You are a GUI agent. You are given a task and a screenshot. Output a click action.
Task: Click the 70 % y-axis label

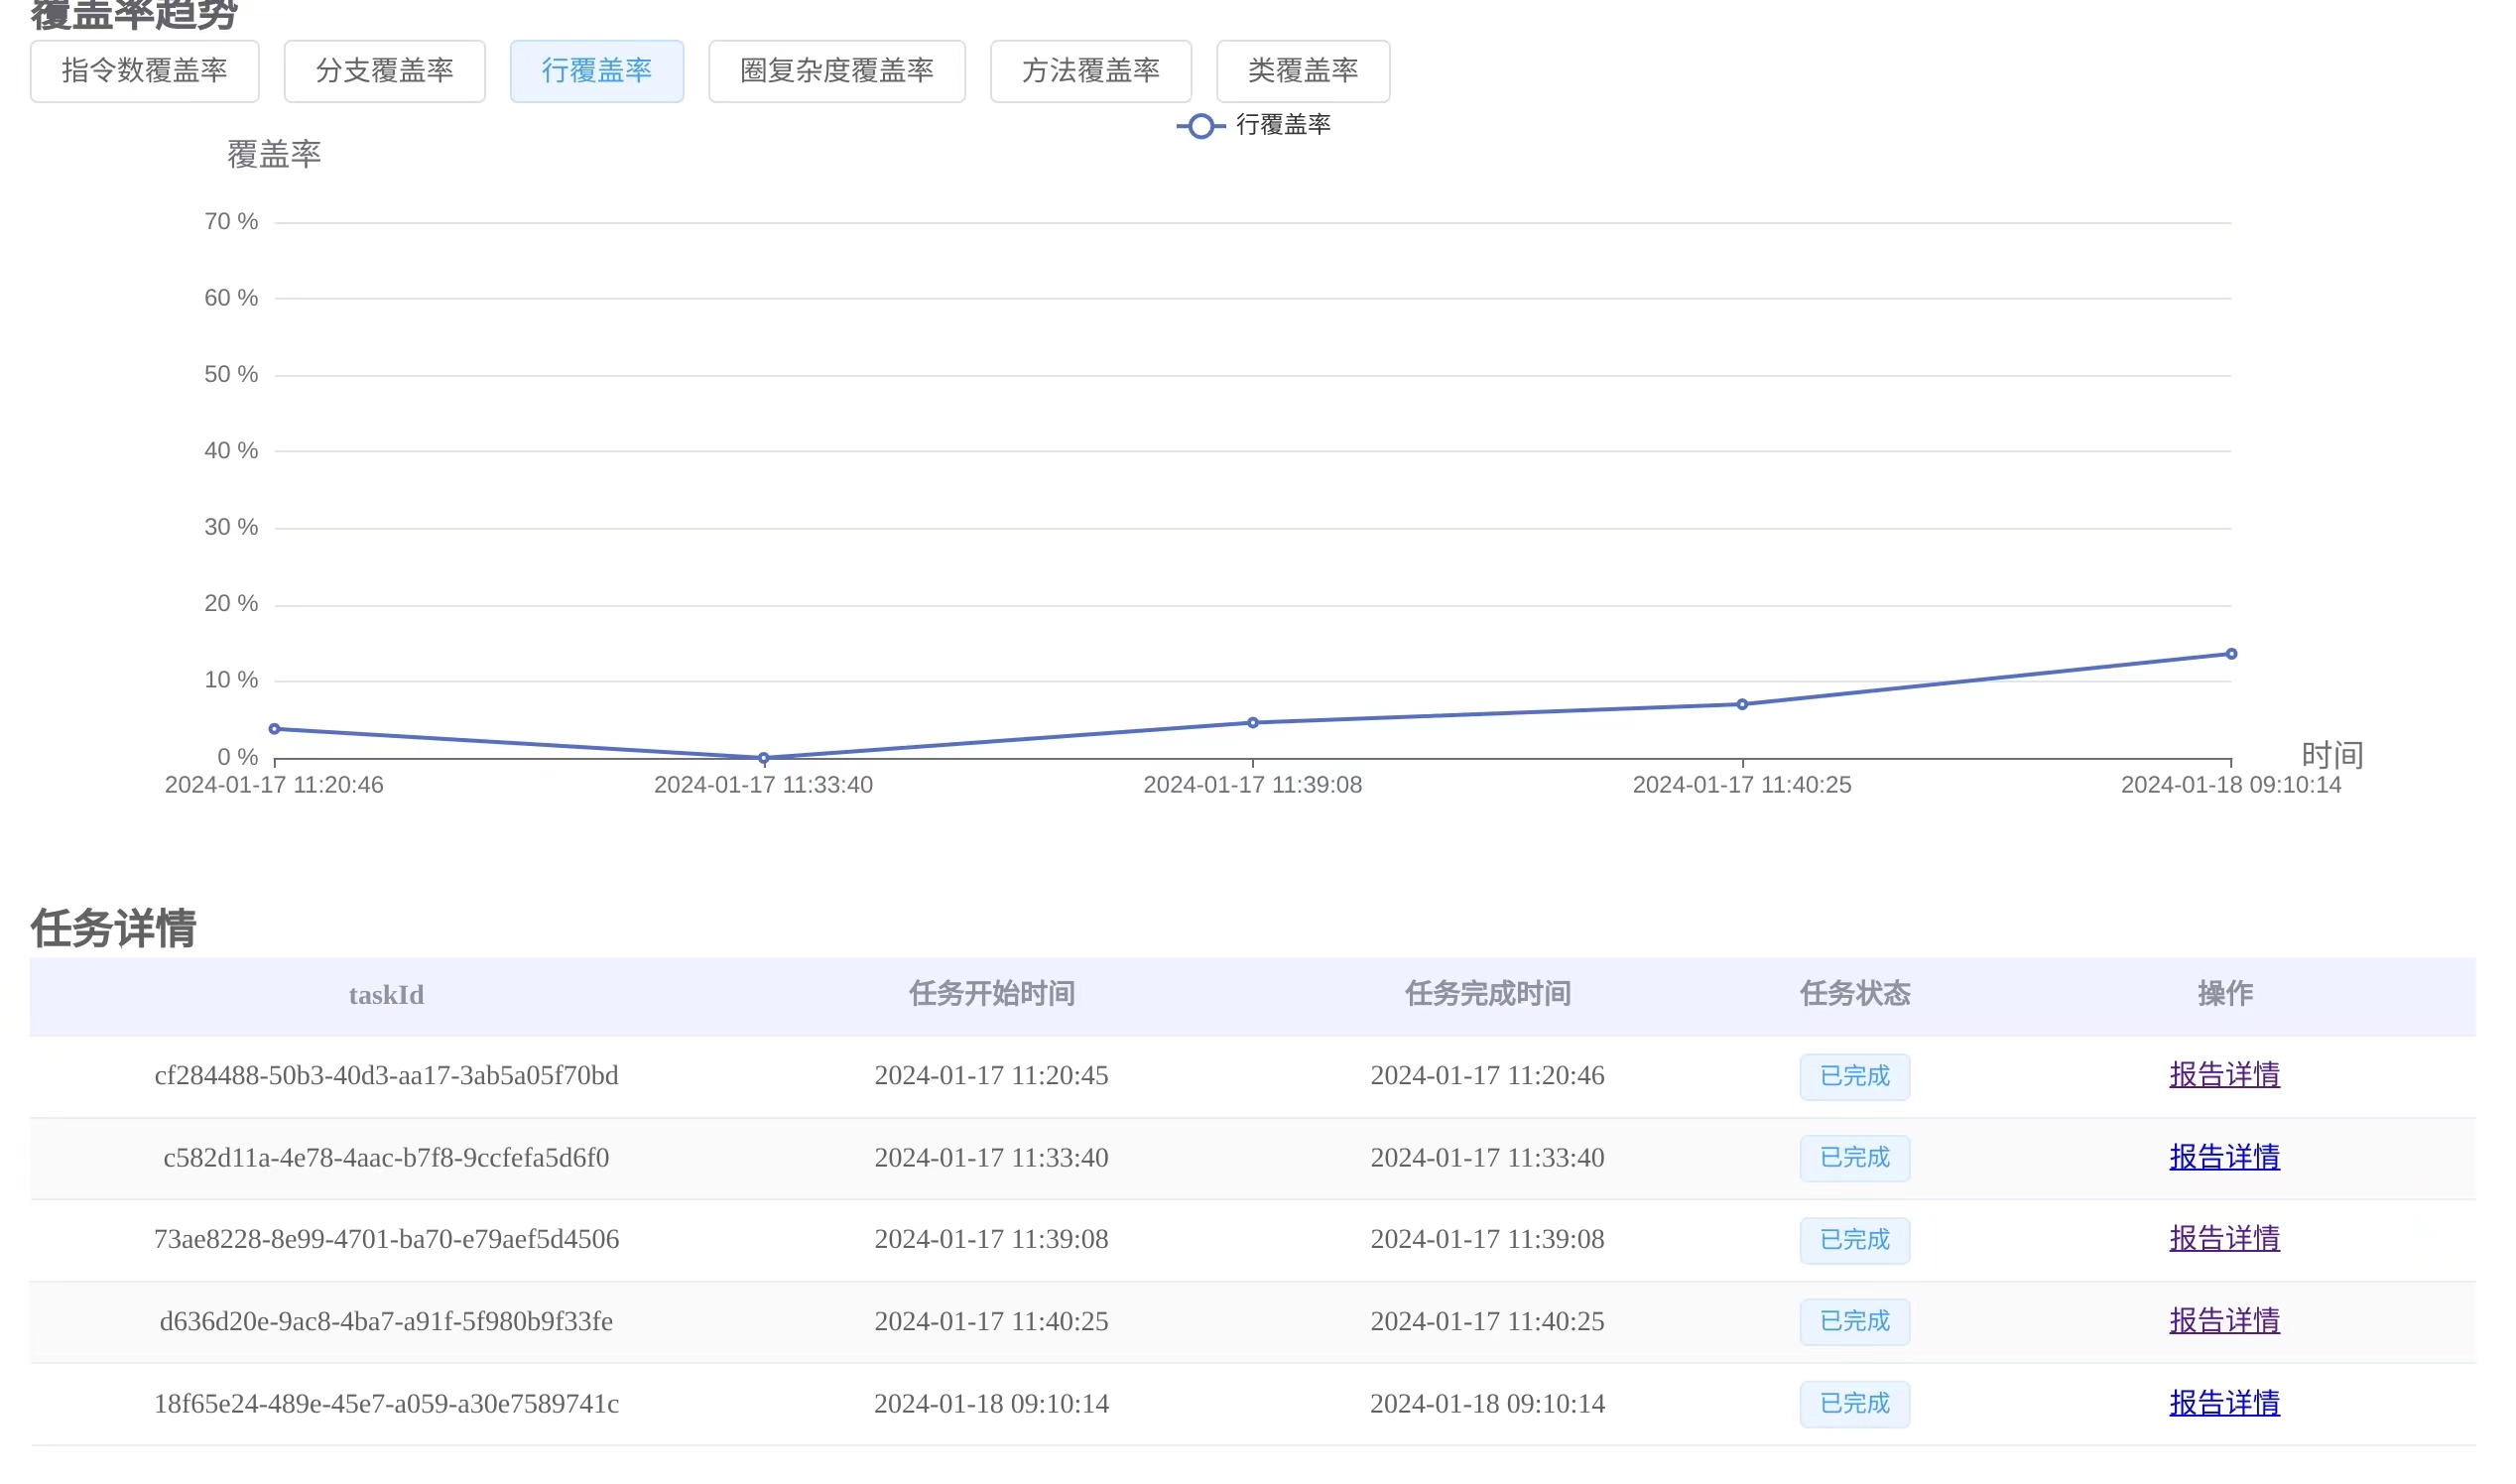[231, 222]
